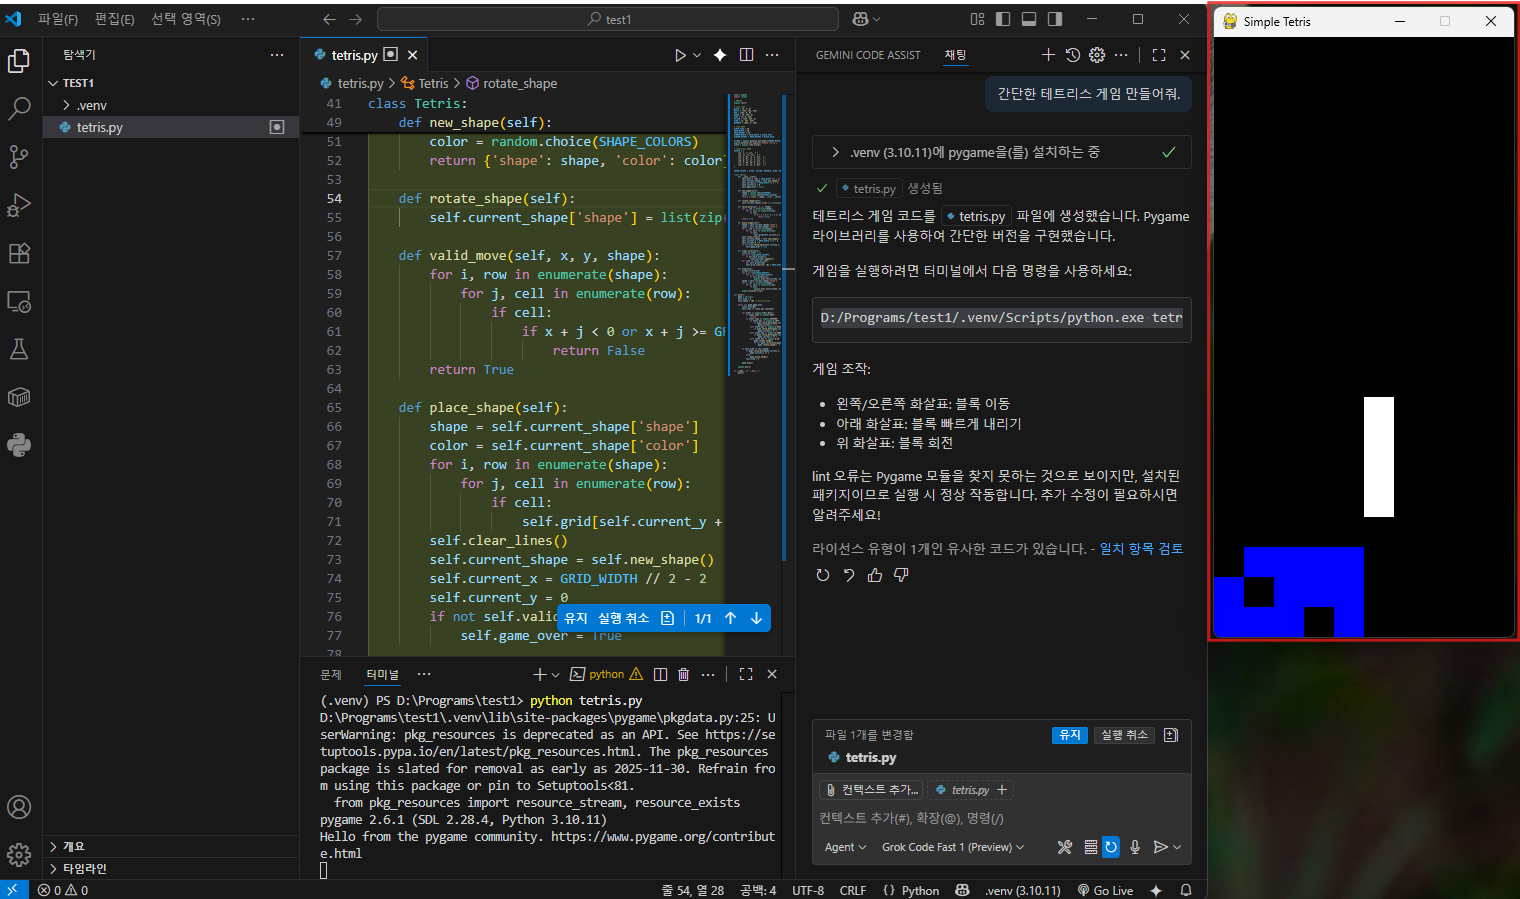Expand the .venv folder in explorer

tap(91, 105)
